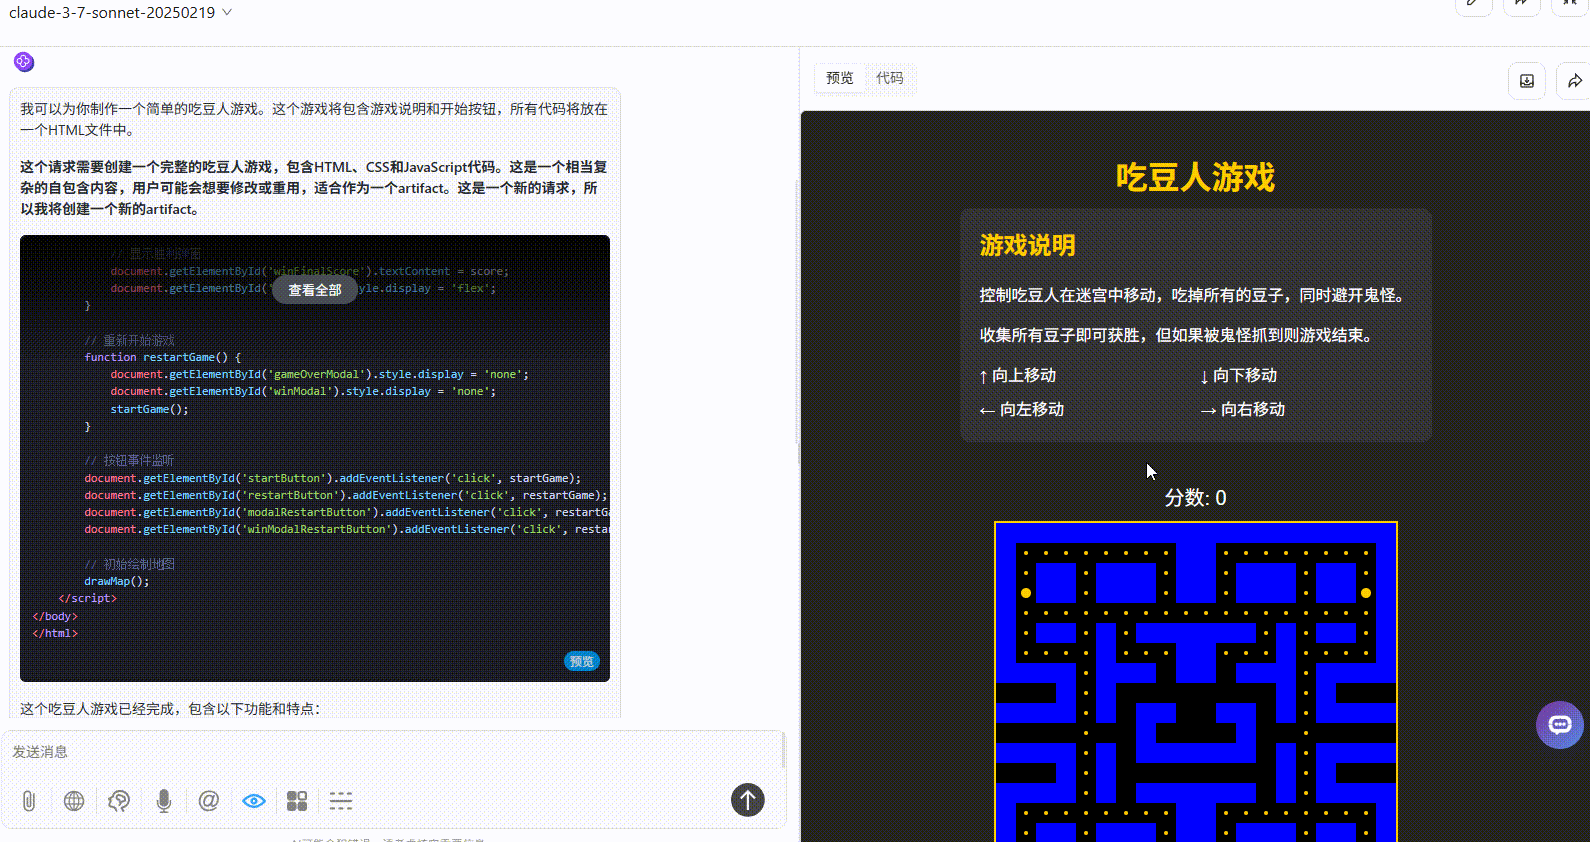Viewport: 1590px width, 842px height.
Task: Send message with the up-arrow button
Action: point(748,799)
